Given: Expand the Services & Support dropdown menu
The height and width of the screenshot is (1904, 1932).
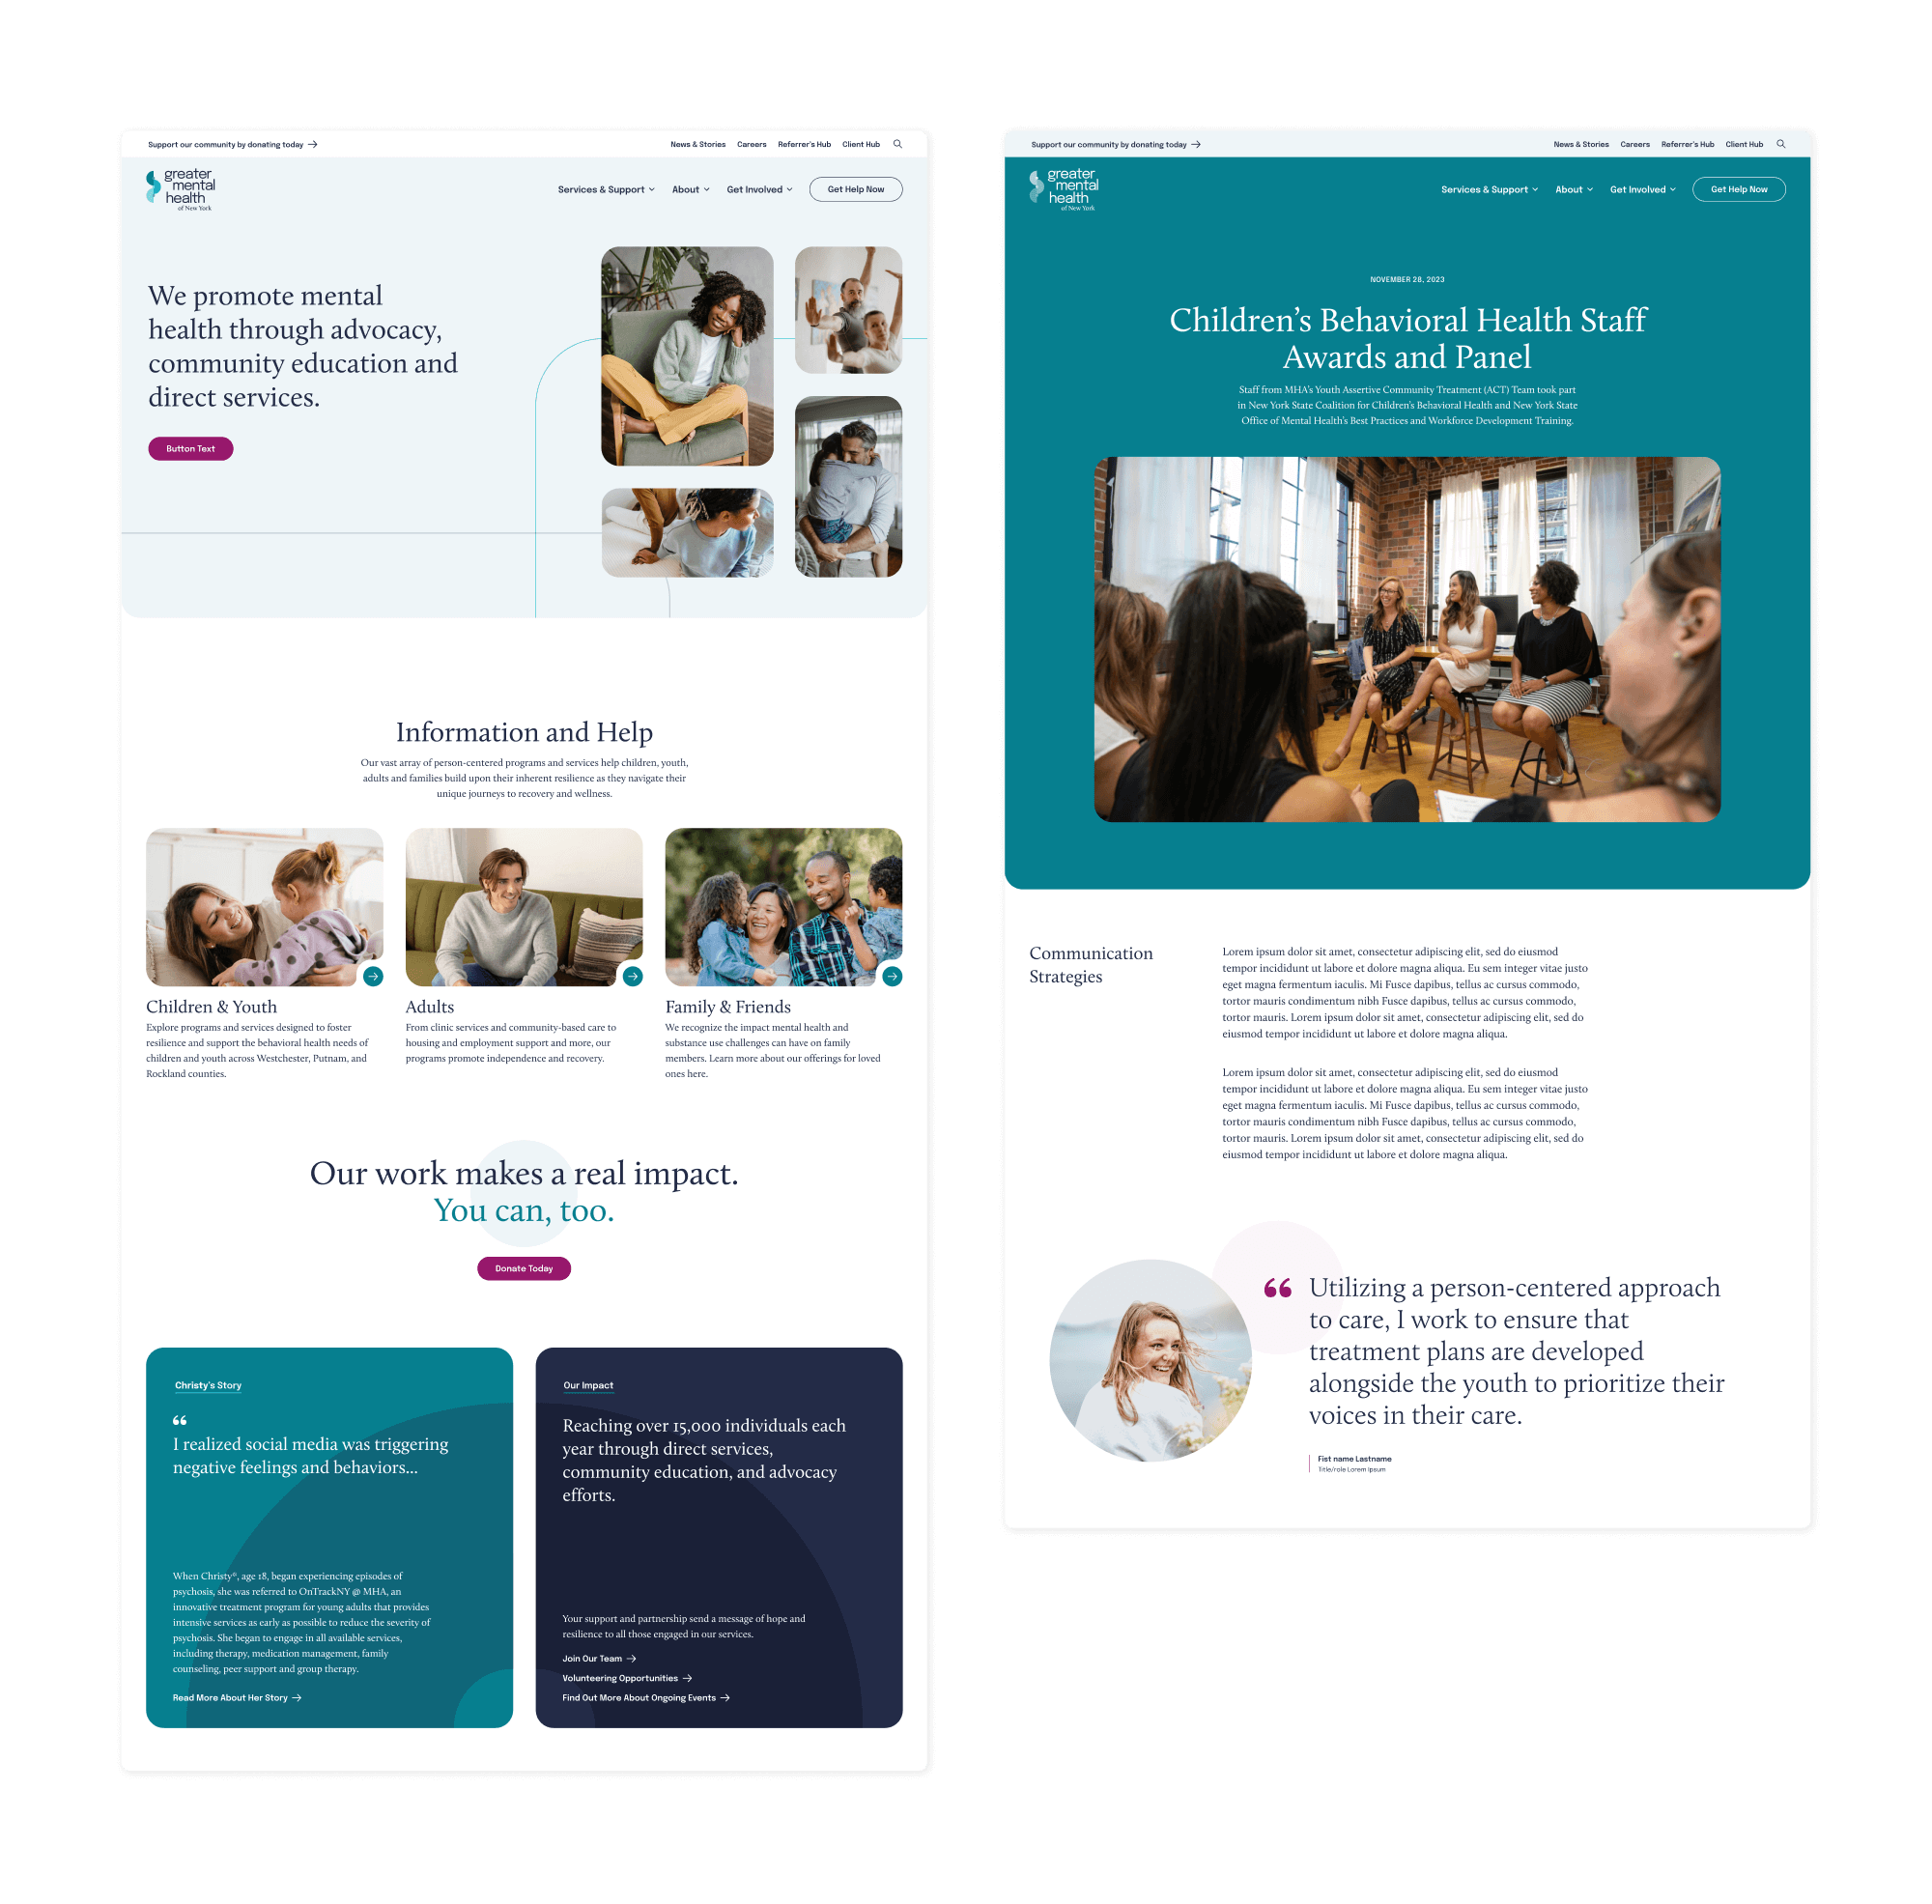Looking at the screenshot, I should [604, 188].
